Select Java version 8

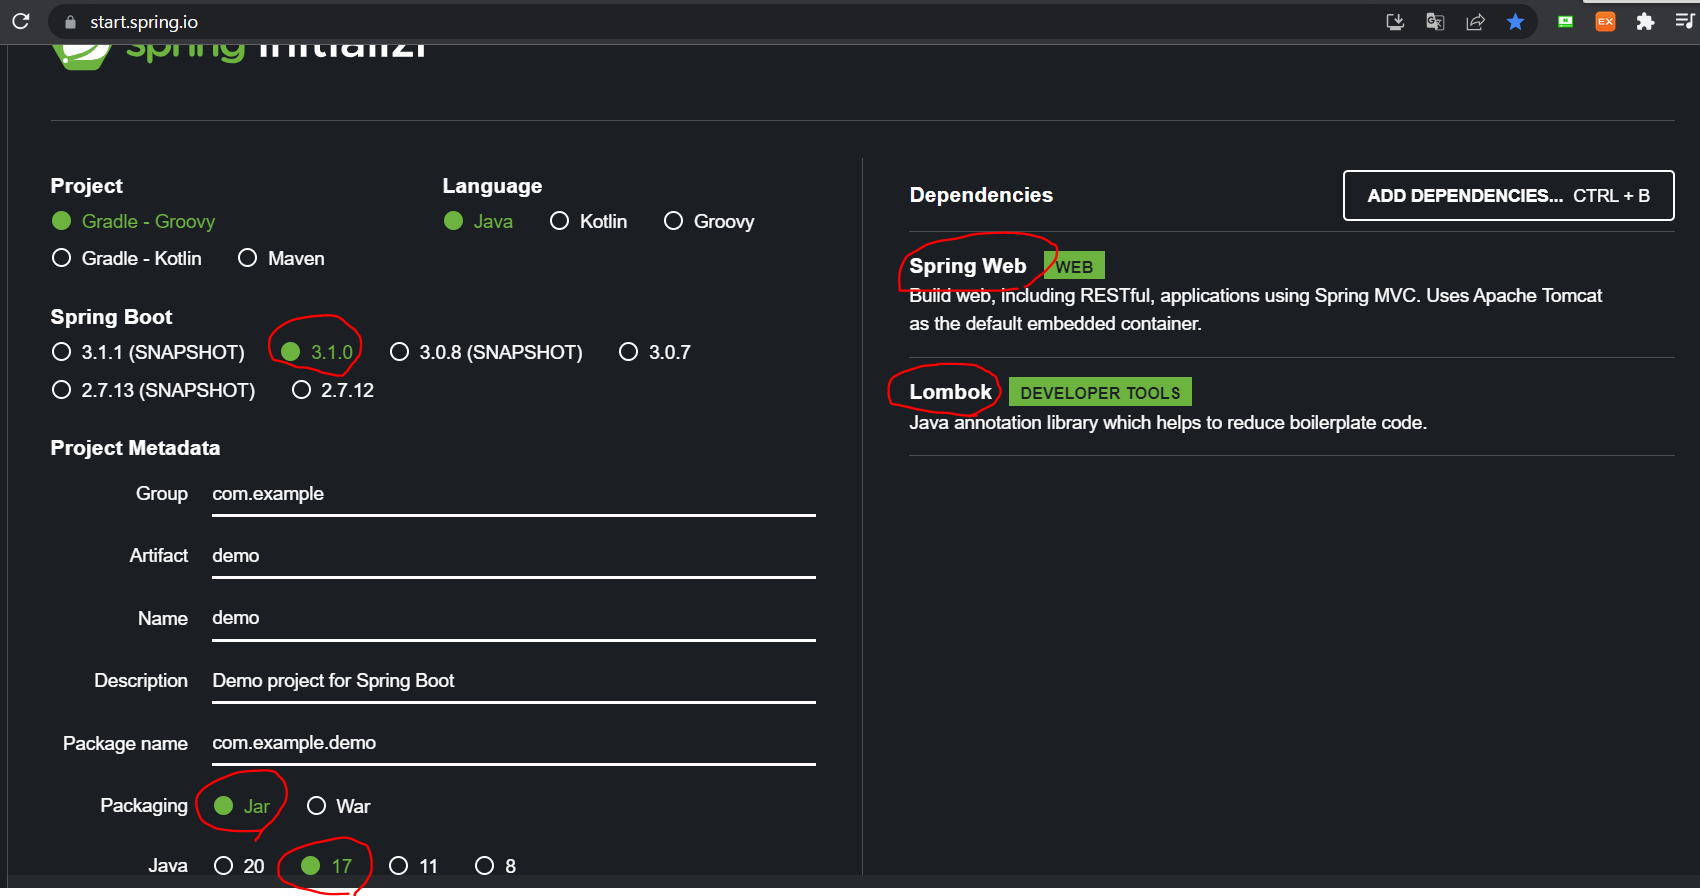[x=496, y=866]
